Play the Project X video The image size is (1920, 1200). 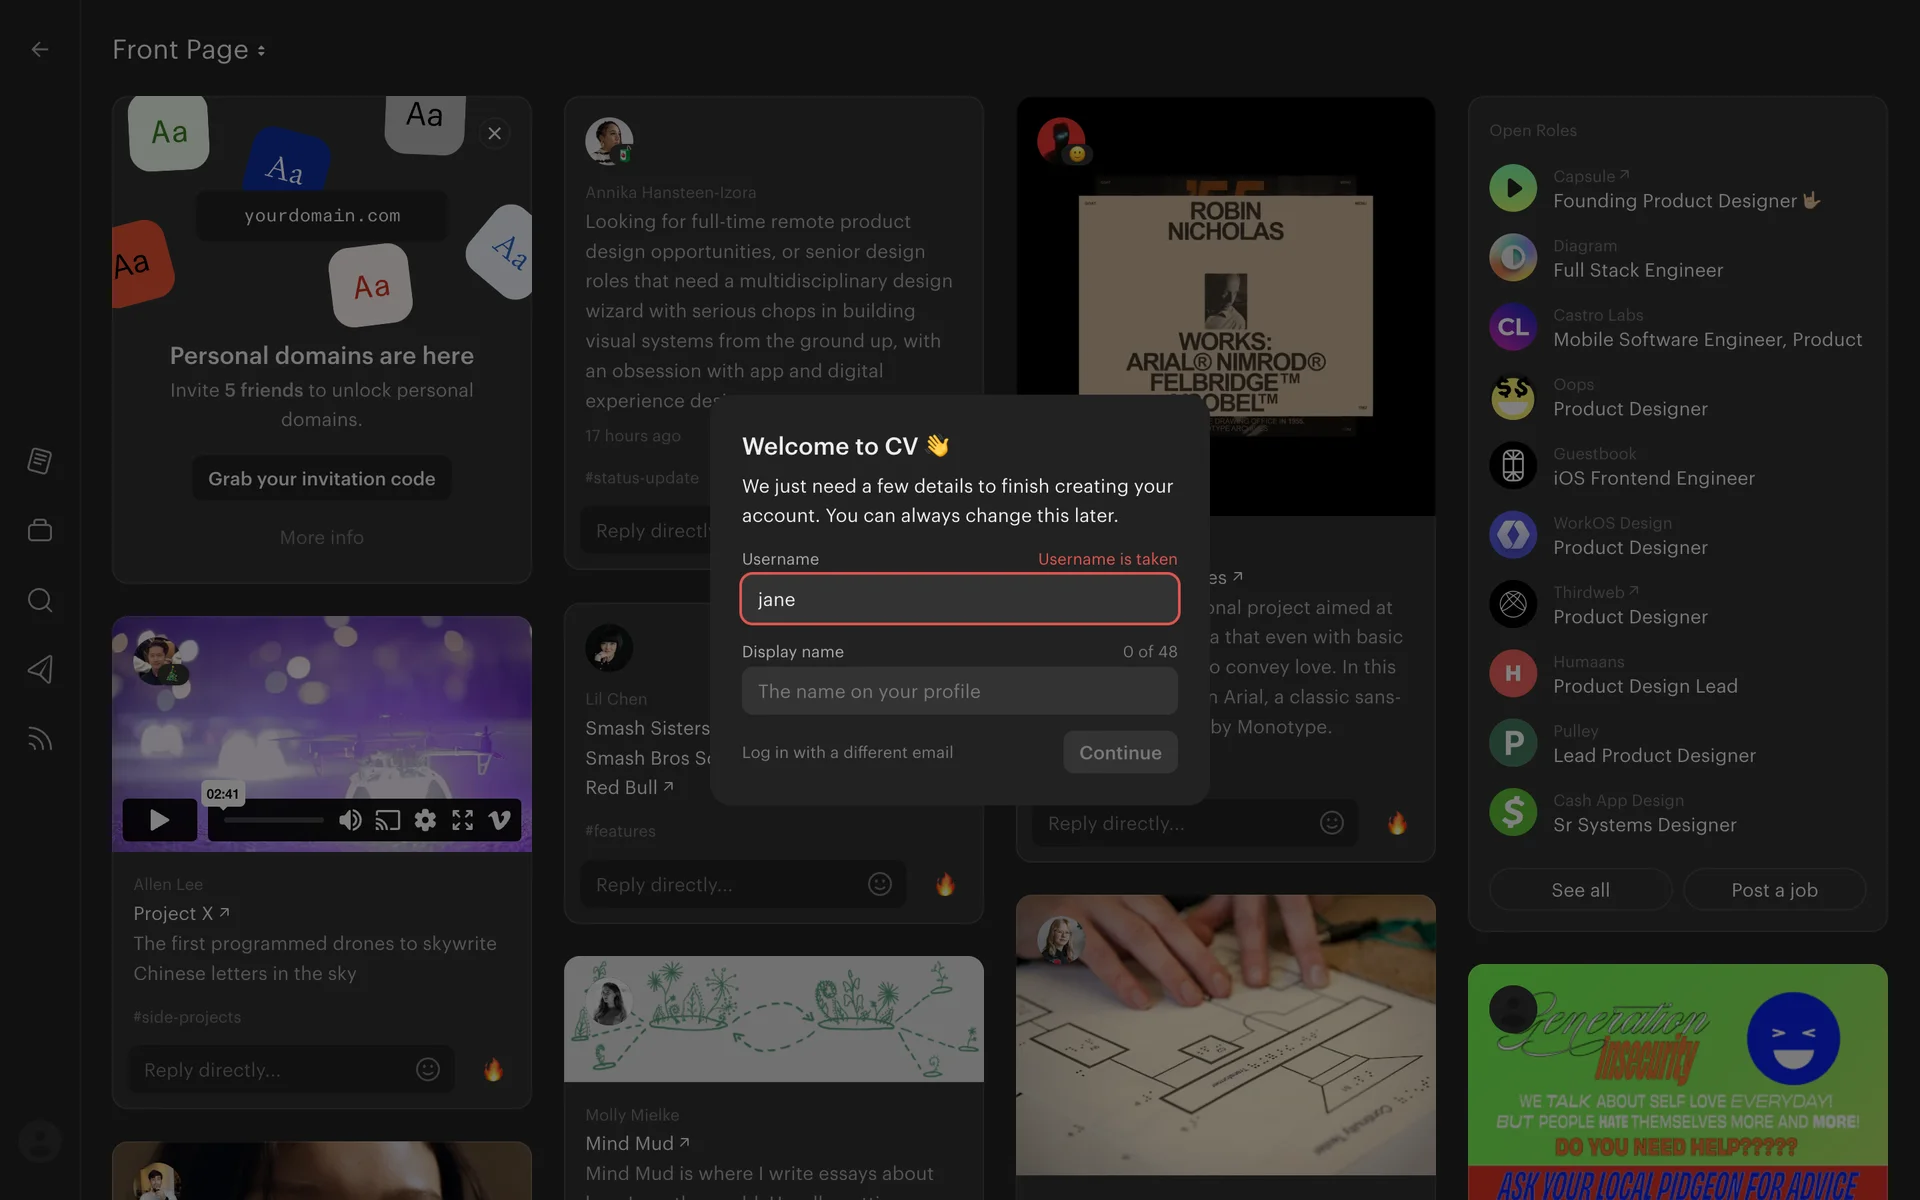(x=159, y=820)
